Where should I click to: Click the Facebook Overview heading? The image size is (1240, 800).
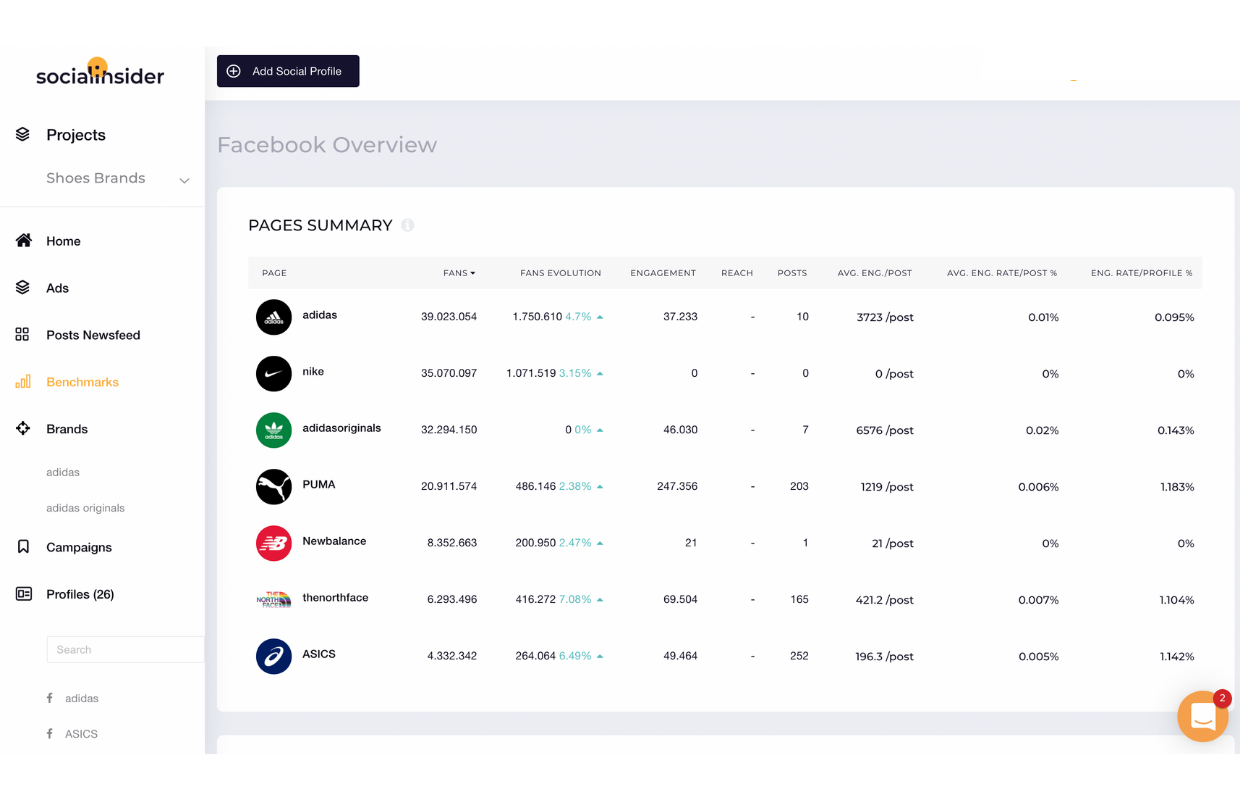tap(327, 145)
